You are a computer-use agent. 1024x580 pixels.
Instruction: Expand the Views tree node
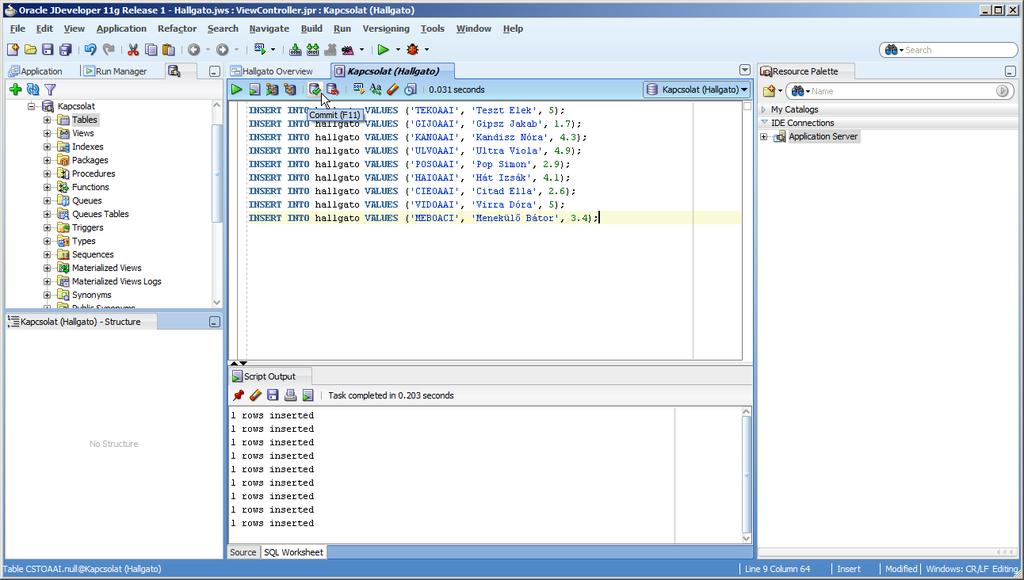coord(47,133)
